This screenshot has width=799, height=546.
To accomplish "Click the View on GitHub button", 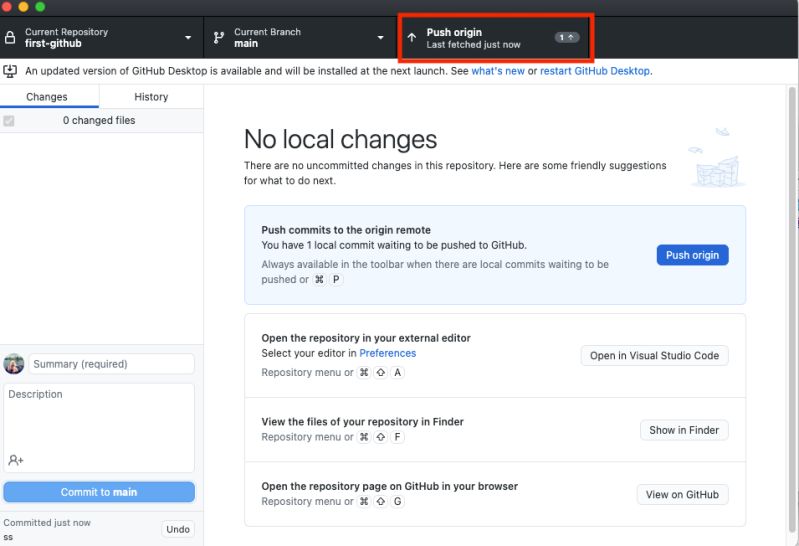I will pyautogui.click(x=682, y=495).
